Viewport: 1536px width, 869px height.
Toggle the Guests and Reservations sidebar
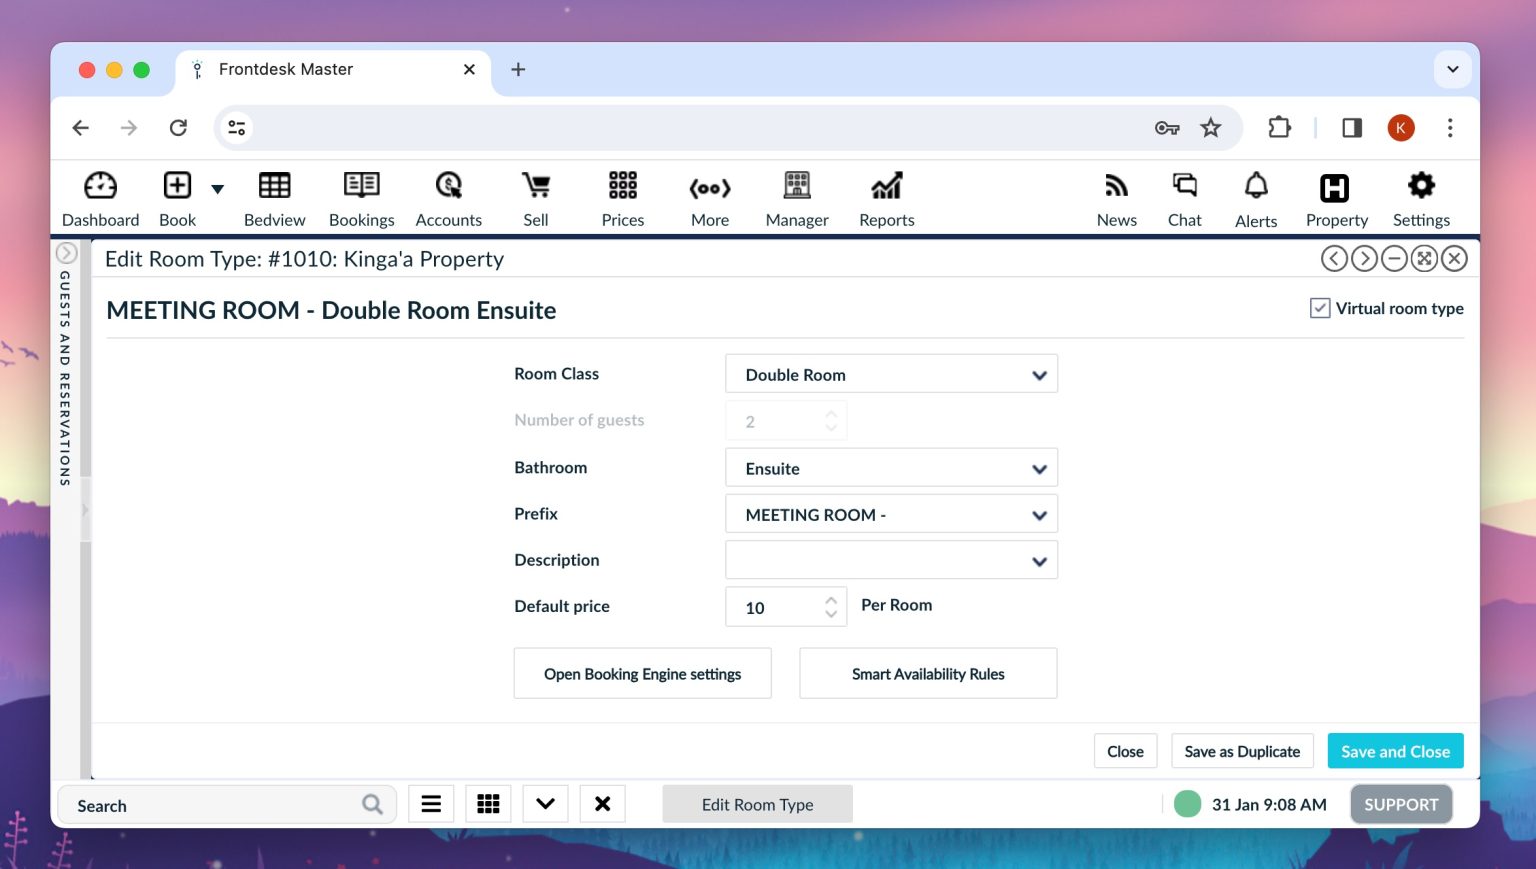tap(66, 253)
